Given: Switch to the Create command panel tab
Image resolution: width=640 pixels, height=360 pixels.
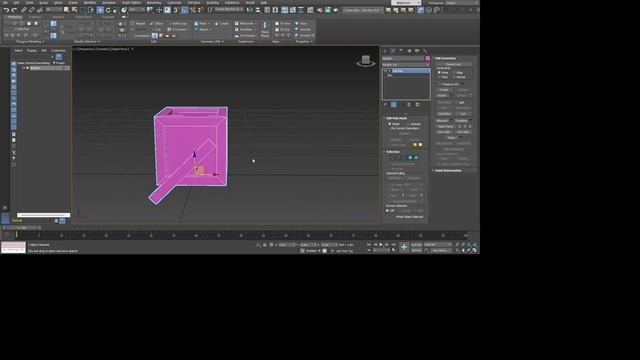Looking at the screenshot, I should tap(385, 51).
